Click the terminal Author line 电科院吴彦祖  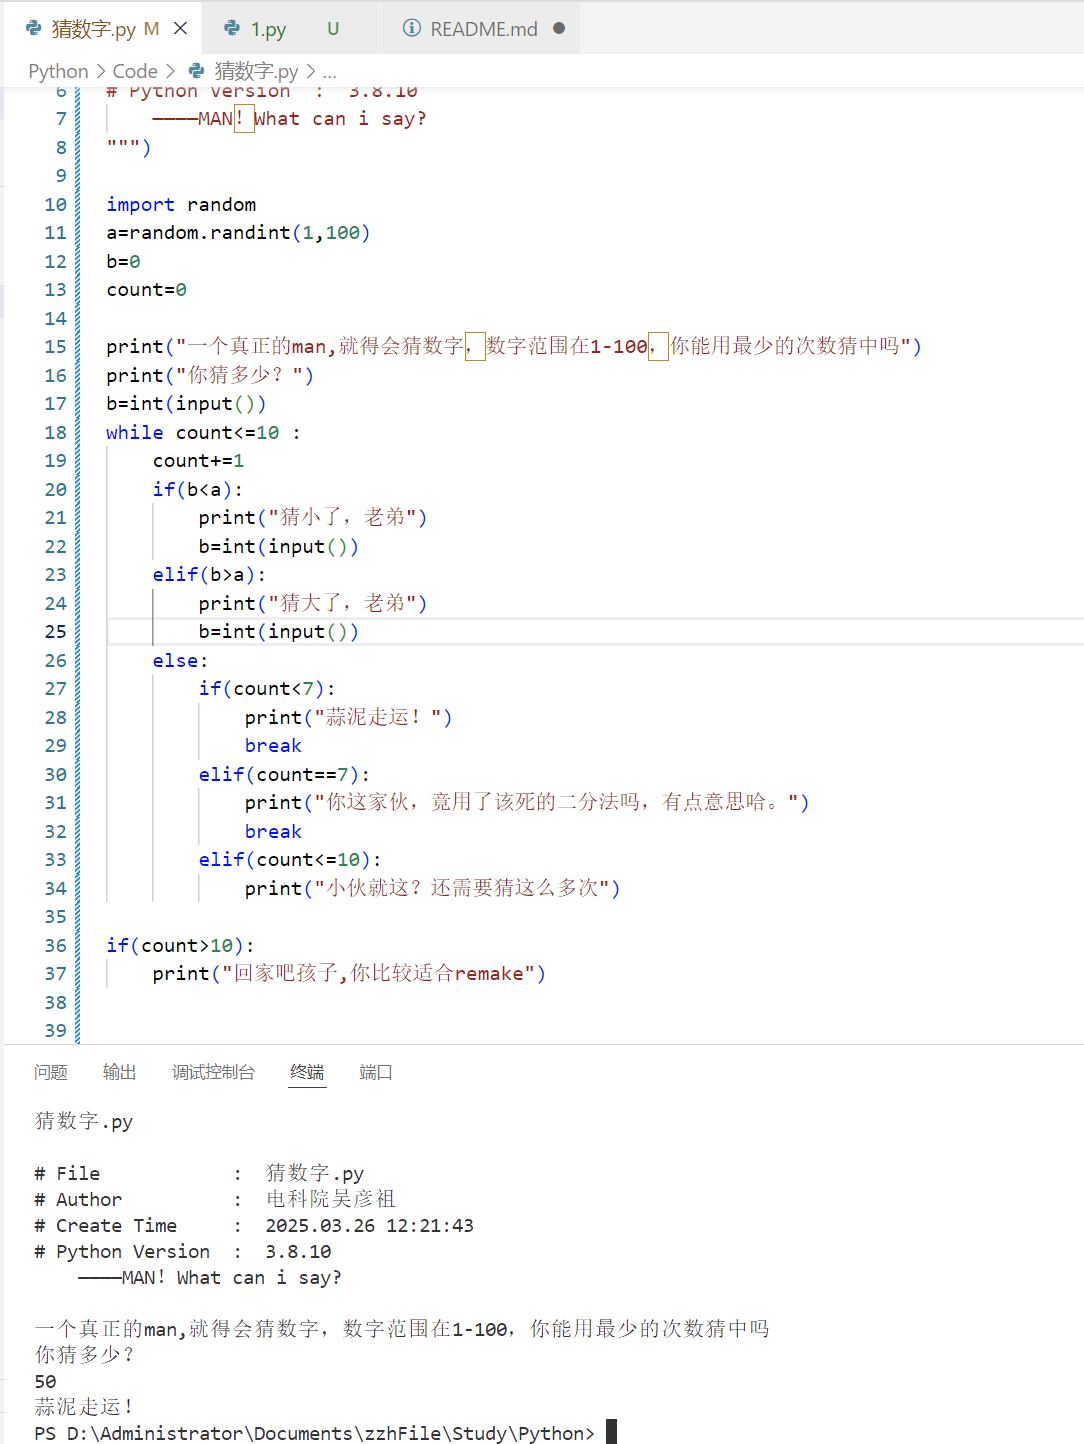click(x=215, y=1199)
